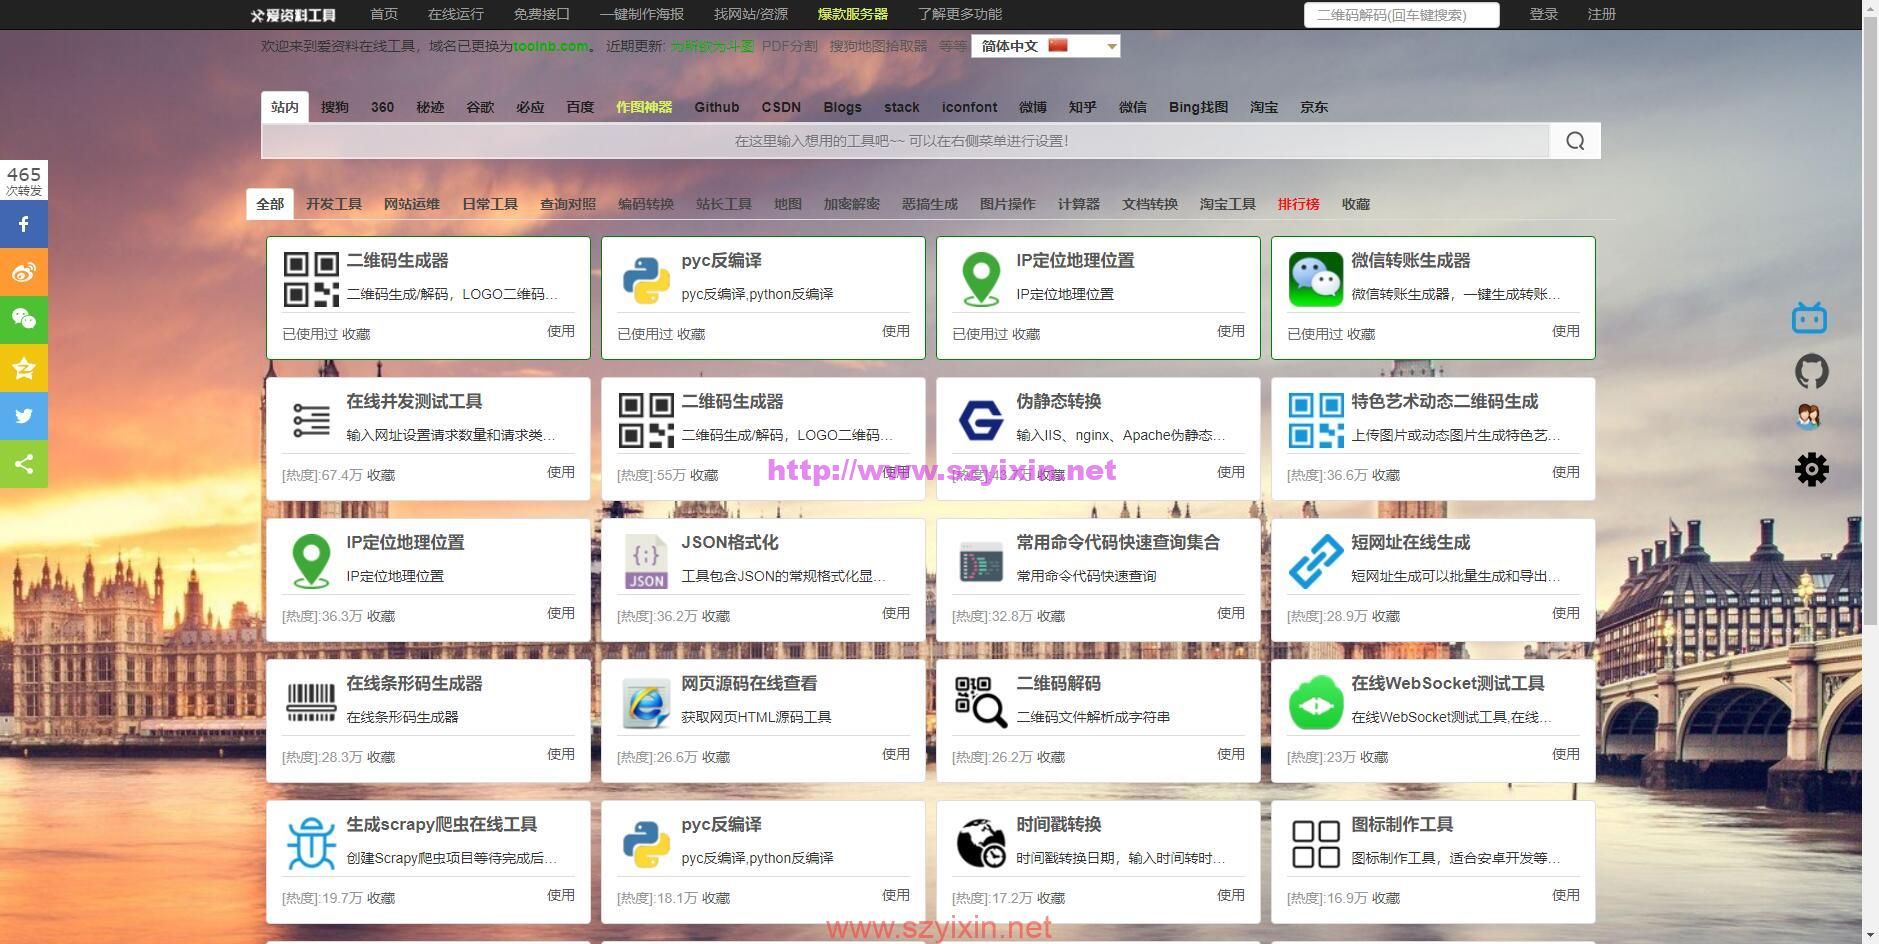The width and height of the screenshot is (1879, 944).
Task: Open the red 排行榜 tab
Action: [1298, 204]
